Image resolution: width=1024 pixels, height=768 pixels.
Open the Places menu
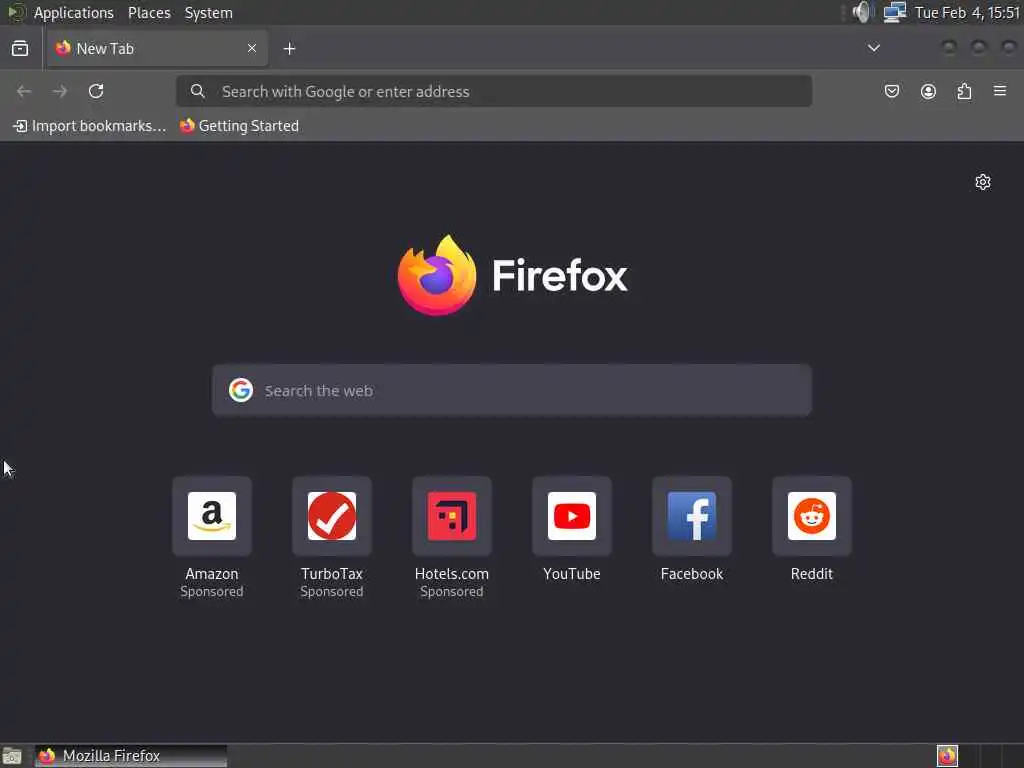(x=149, y=12)
